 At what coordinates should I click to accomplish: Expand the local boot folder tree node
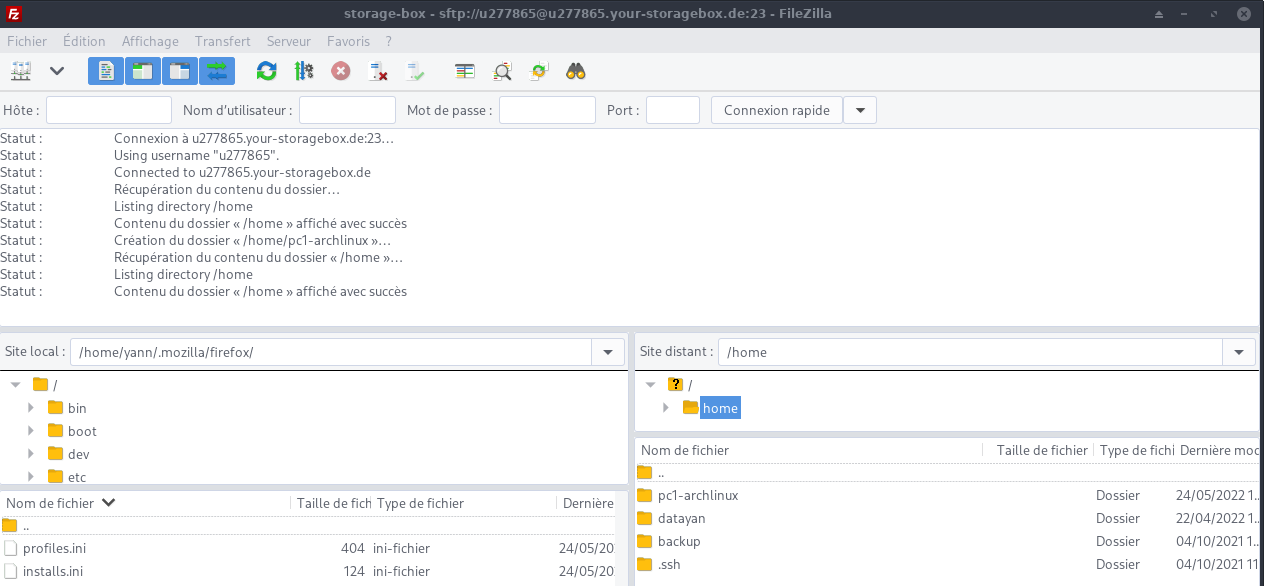(31, 432)
